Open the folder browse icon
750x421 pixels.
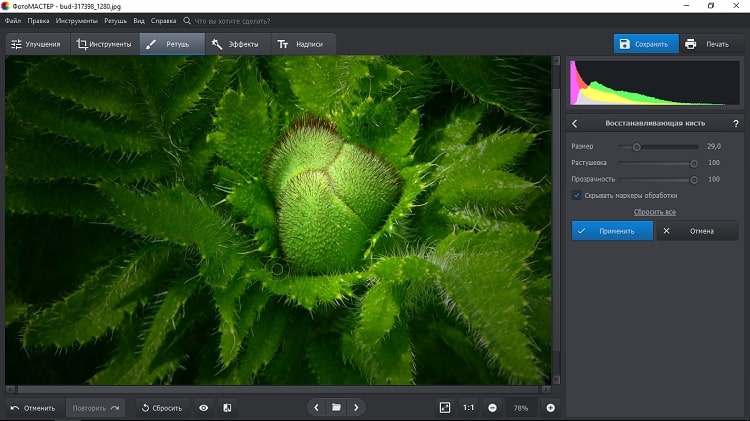click(x=336, y=408)
